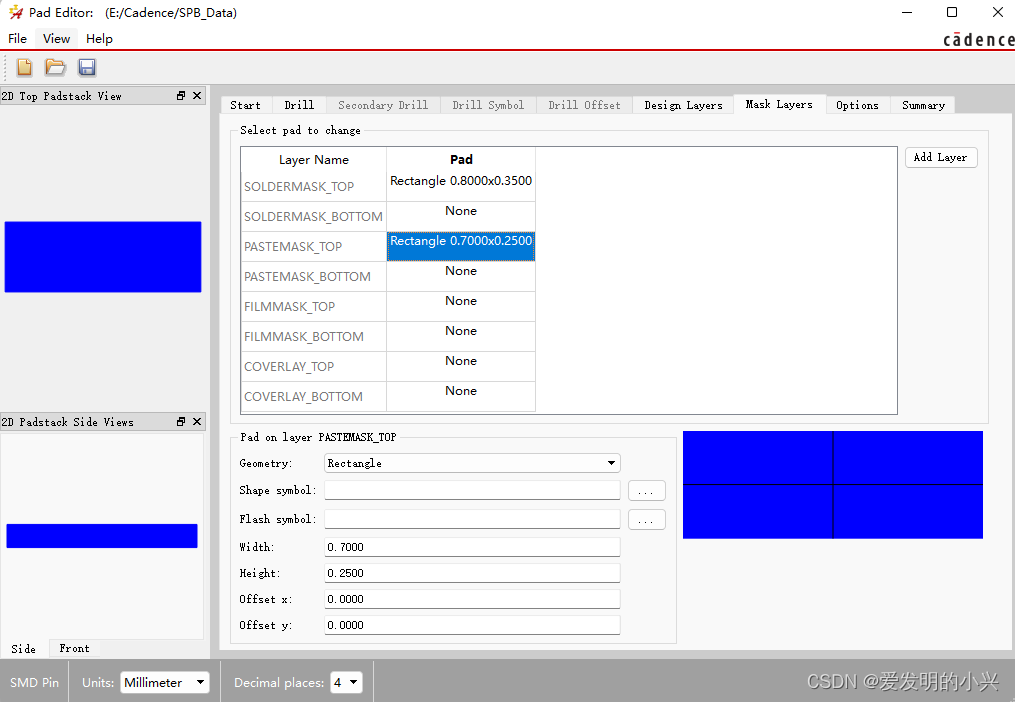Image resolution: width=1015 pixels, height=702 pixels.
Task: Switch to the Start tab
Action: tap(245, 105)
